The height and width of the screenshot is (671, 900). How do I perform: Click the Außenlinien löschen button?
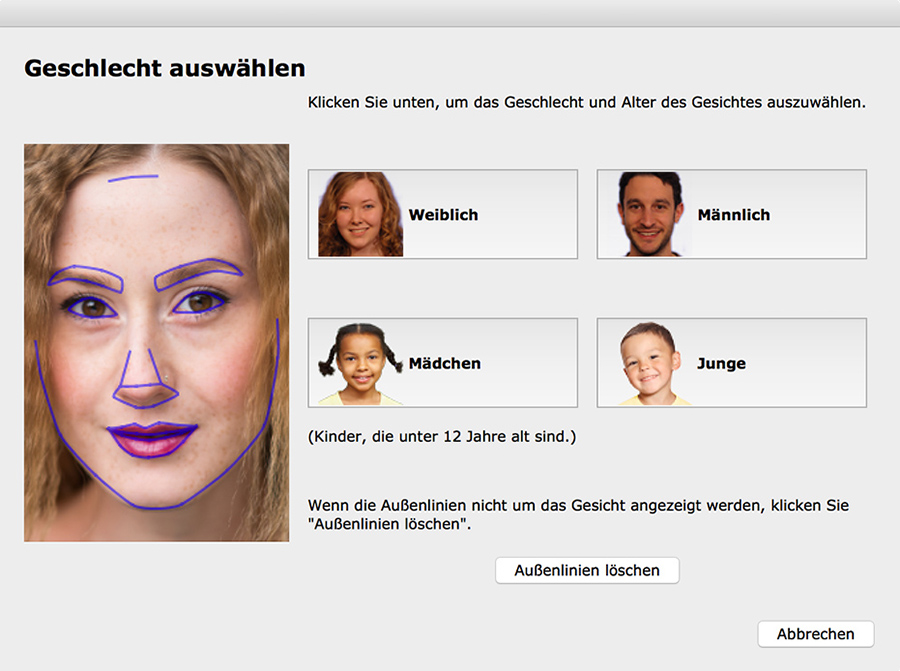pyautogui.click(x=587, y=571)
